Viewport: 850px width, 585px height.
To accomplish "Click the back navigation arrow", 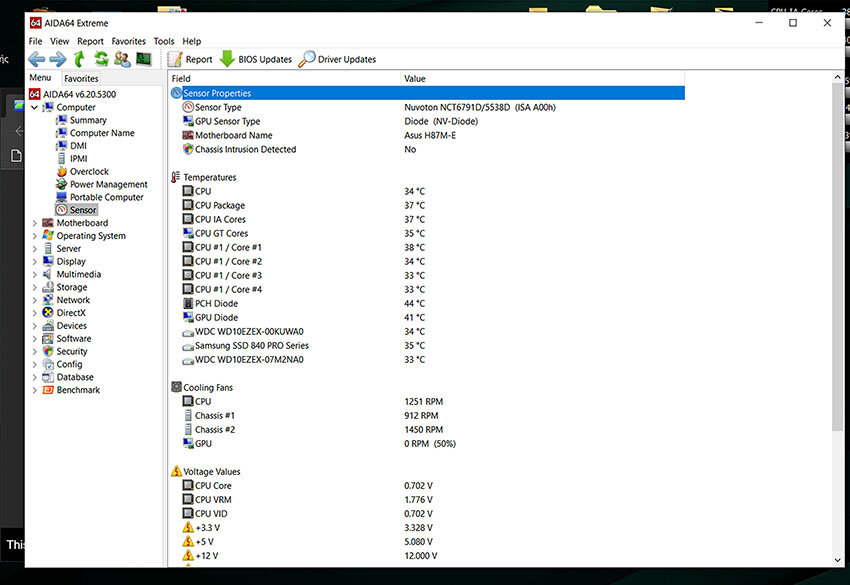I will tap(37, 59).
